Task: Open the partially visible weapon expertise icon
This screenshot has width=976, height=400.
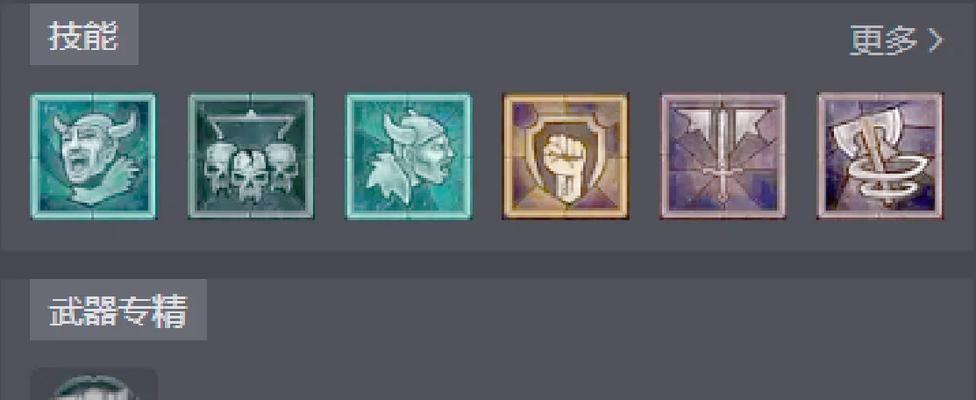Action: [93, 384]
